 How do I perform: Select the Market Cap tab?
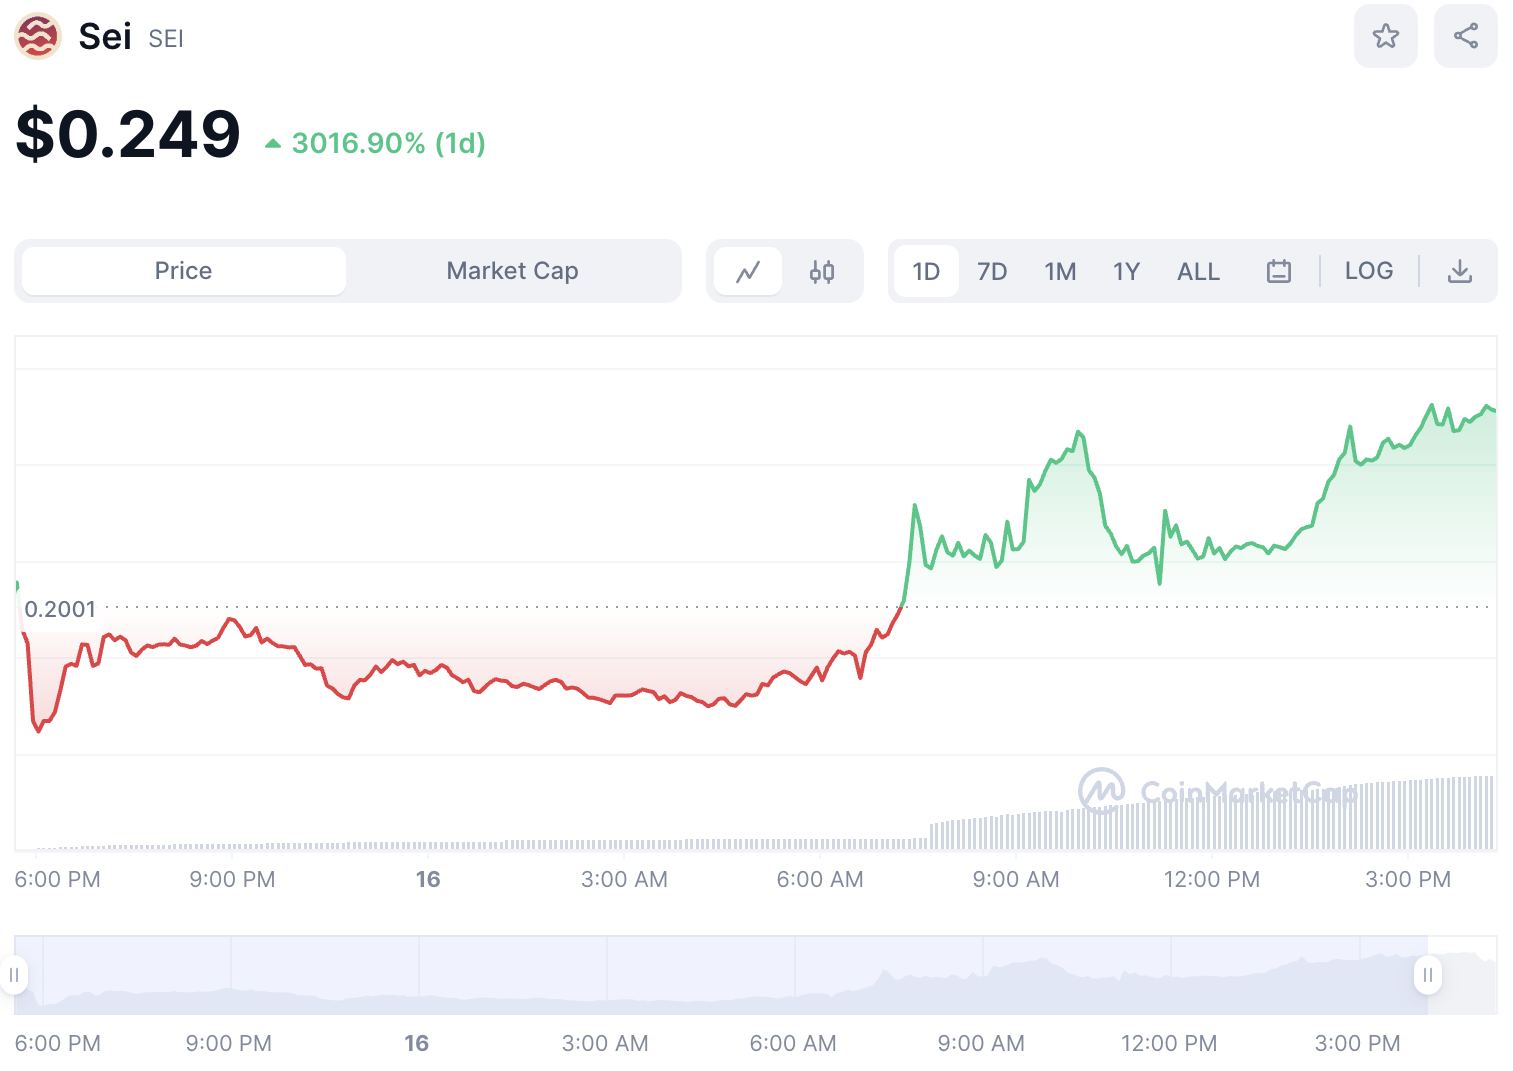[x=512, y=271]
